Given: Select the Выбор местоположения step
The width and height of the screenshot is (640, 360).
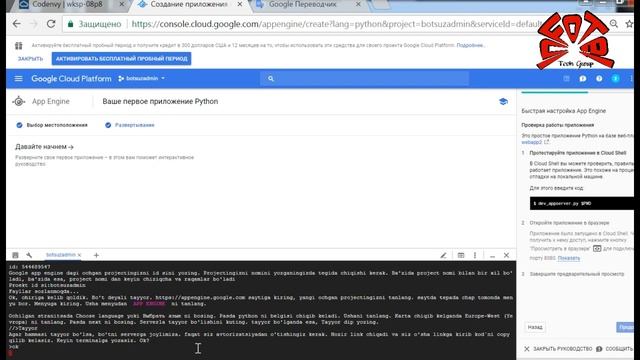Looking at the screenshot, I should click(52, 125).
